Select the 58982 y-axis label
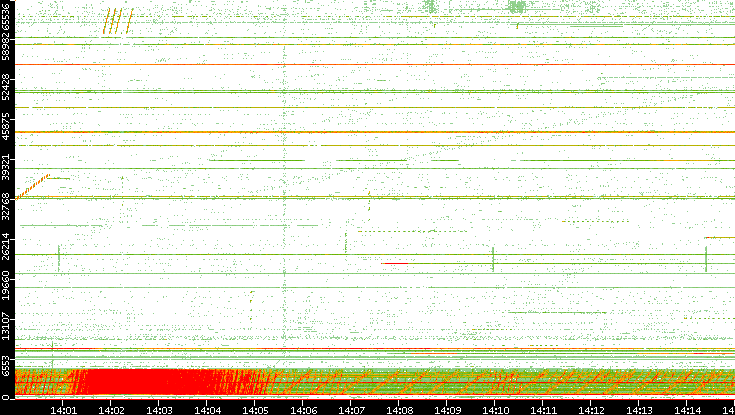The height and width of the screenshot is (415, 735). coord(7,50)
